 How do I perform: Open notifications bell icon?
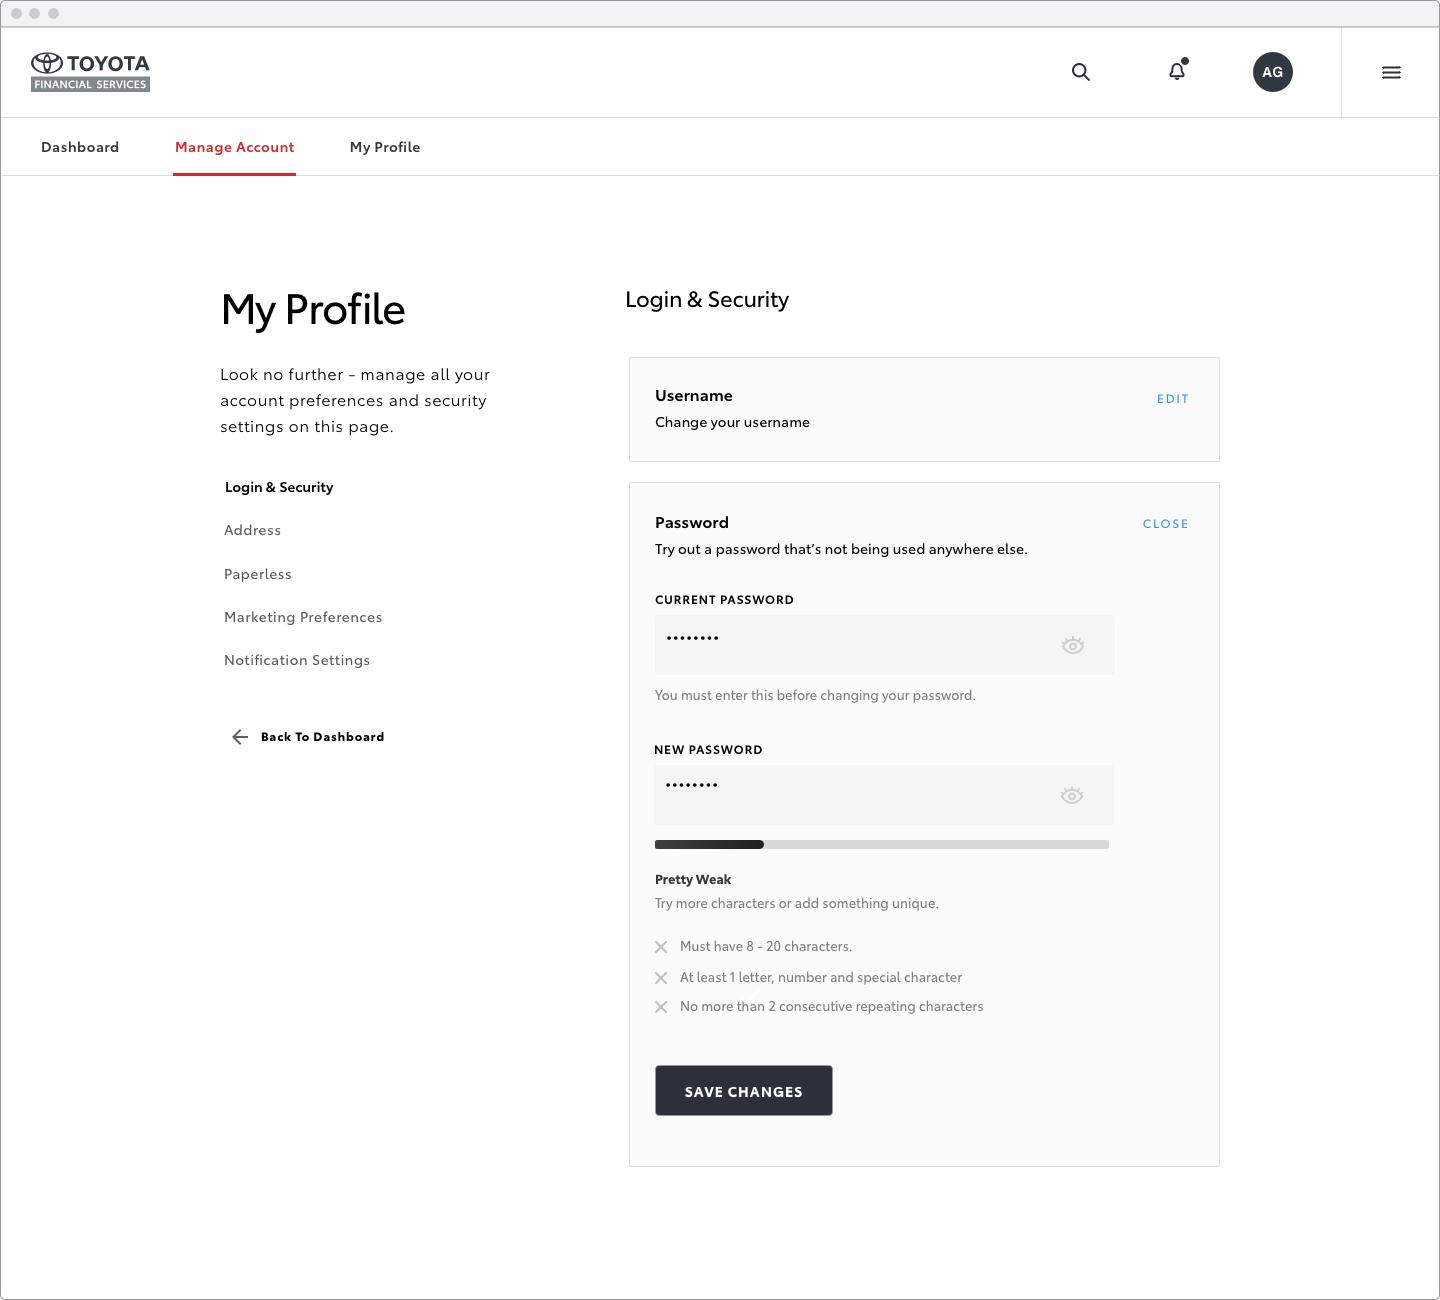pos(1178,71)
